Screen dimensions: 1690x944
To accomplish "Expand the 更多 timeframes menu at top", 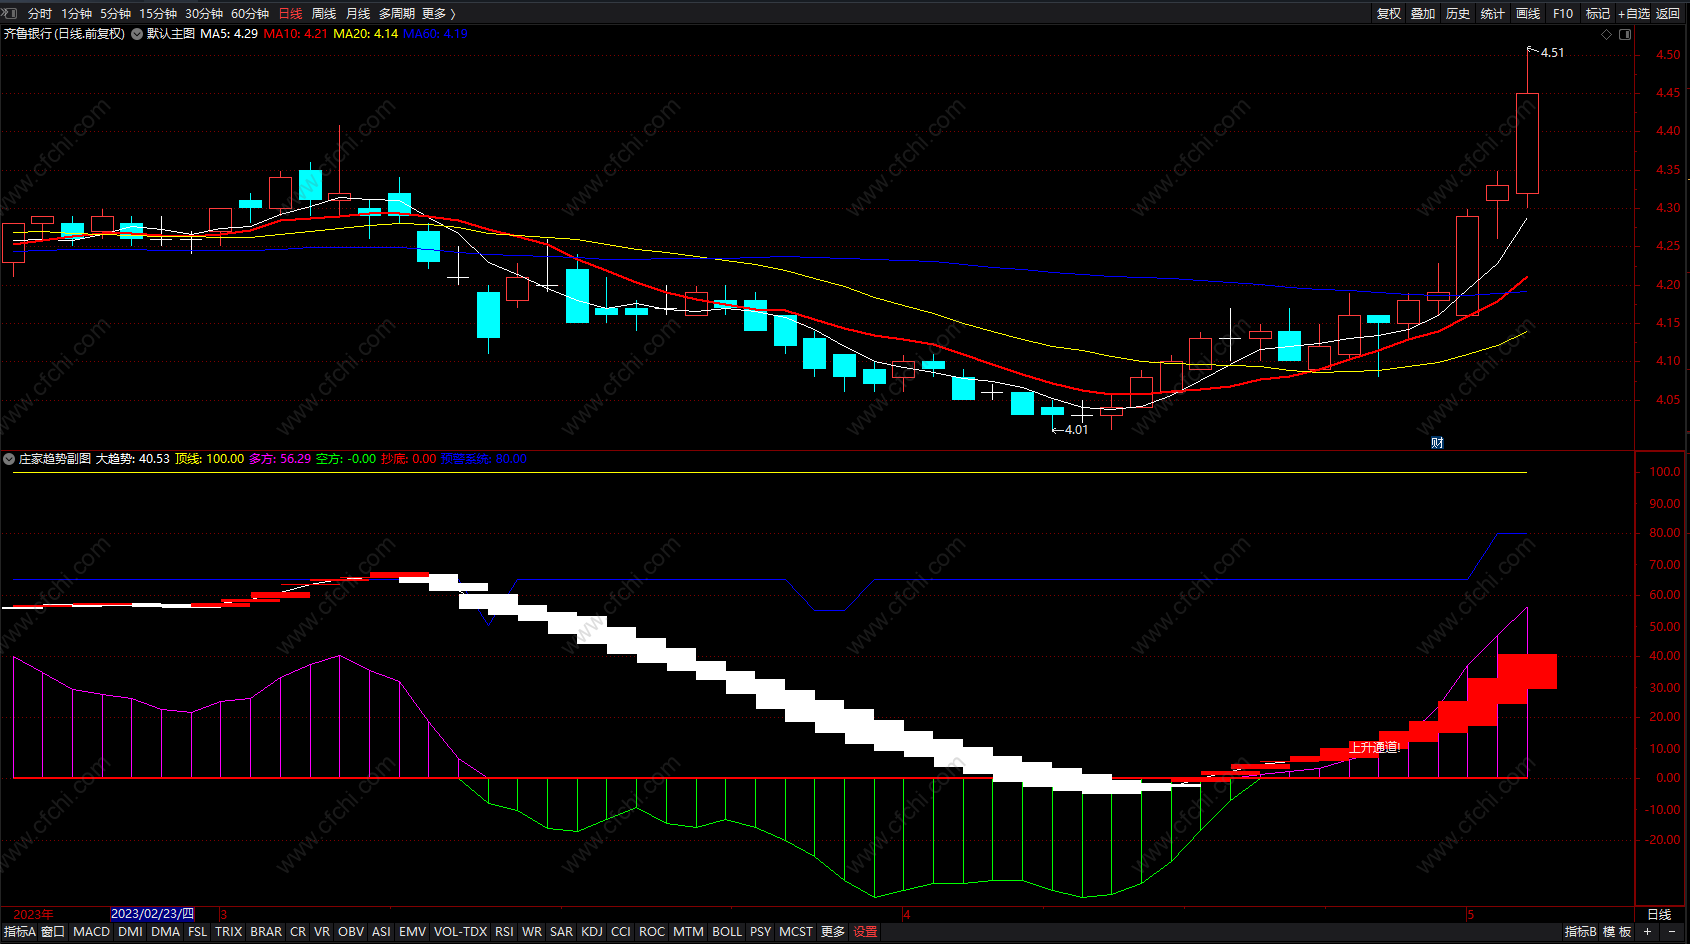I will point(439,13).
